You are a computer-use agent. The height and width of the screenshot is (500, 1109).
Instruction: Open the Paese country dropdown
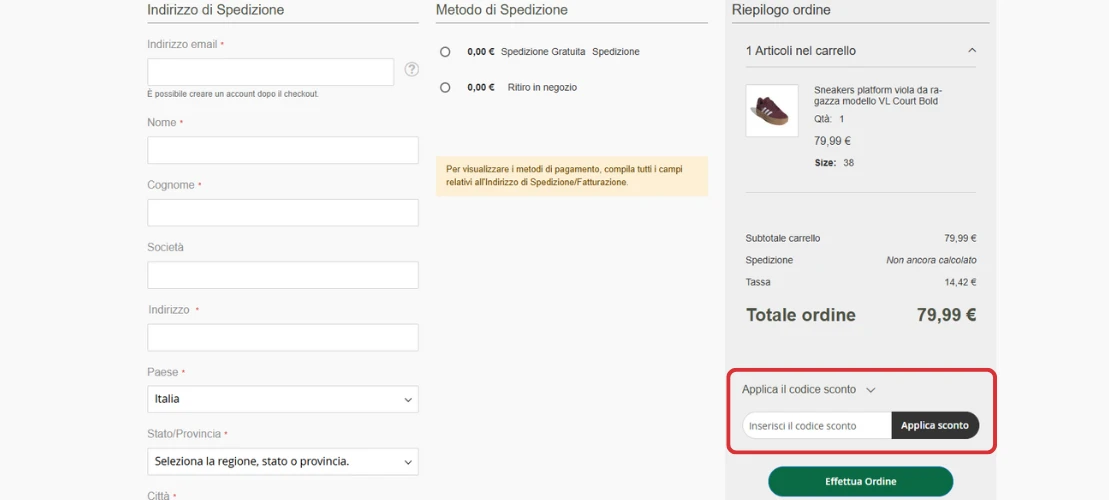pos(282,399)
